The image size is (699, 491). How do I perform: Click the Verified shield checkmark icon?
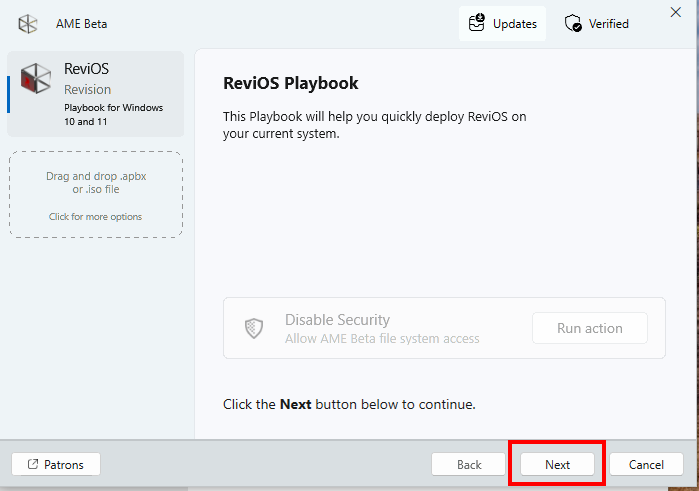pos(573,23)
